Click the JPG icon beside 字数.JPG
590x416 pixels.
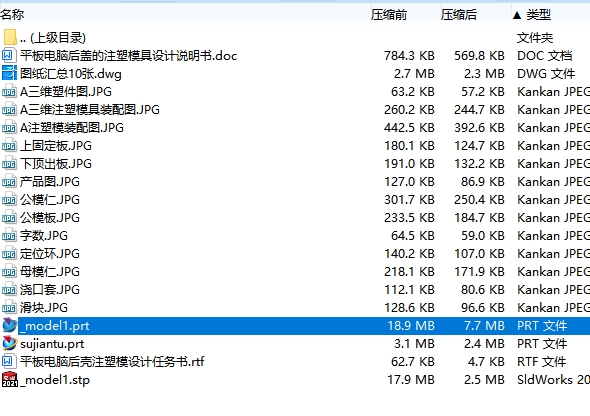pyautogui.click(x=9, y=235)
